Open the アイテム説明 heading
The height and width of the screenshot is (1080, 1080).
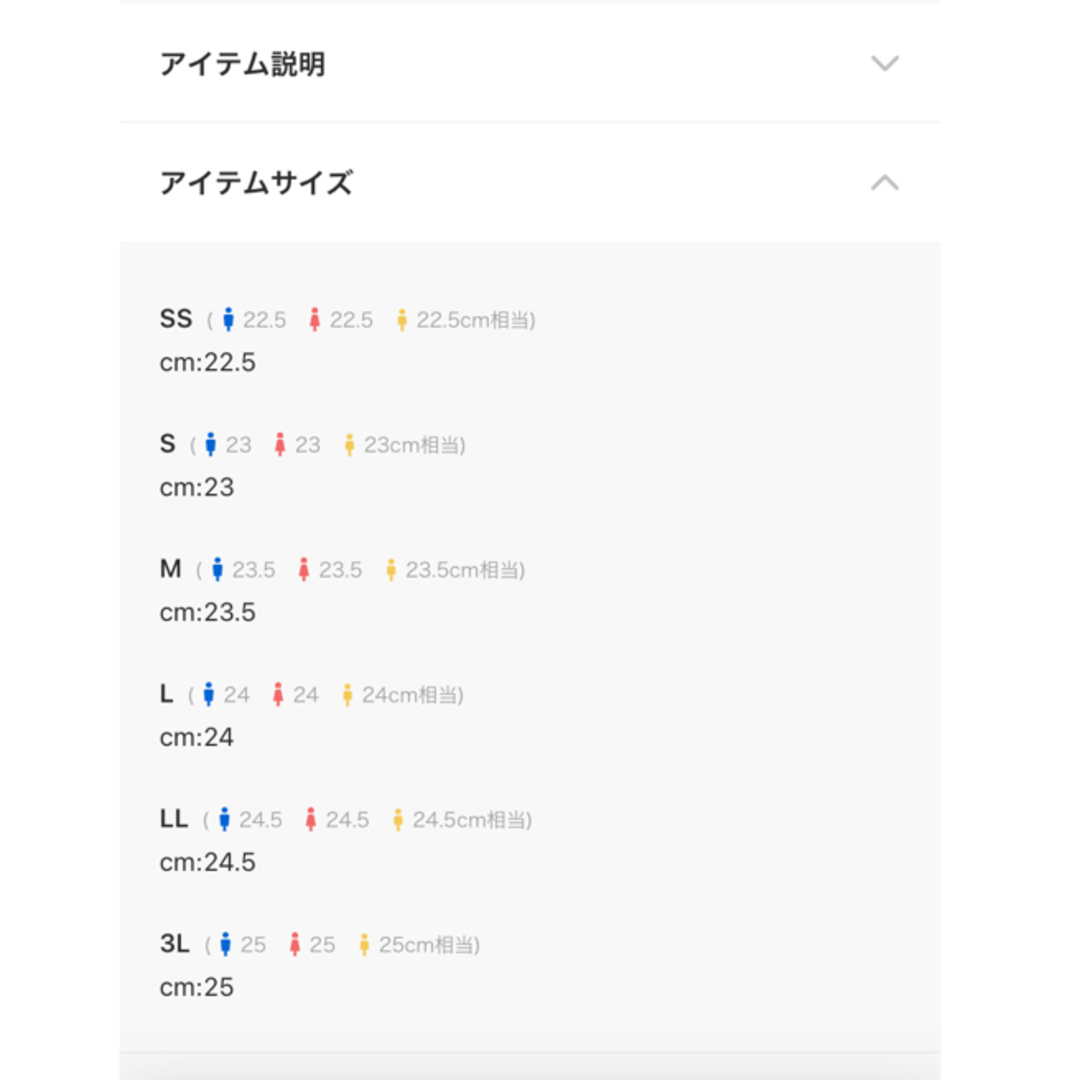(242, 64)
